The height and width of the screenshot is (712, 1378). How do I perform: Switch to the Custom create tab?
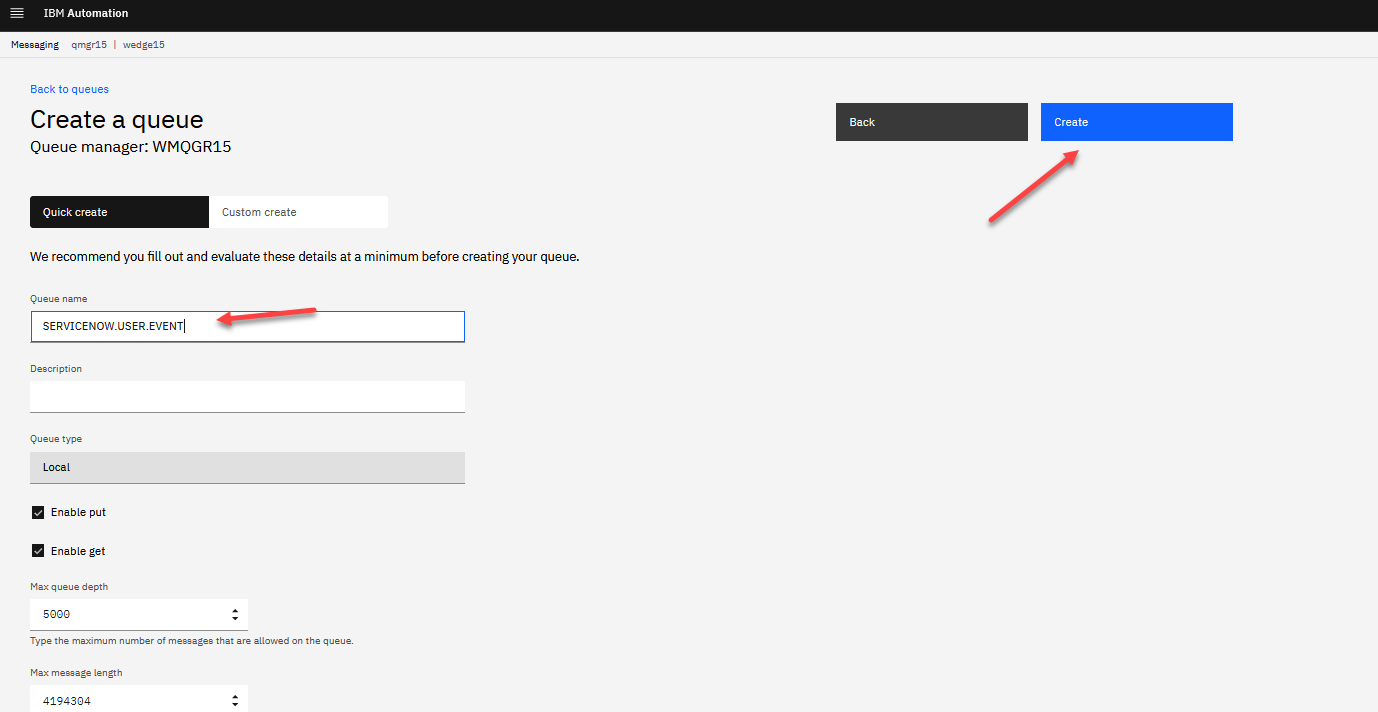(298, 212)
